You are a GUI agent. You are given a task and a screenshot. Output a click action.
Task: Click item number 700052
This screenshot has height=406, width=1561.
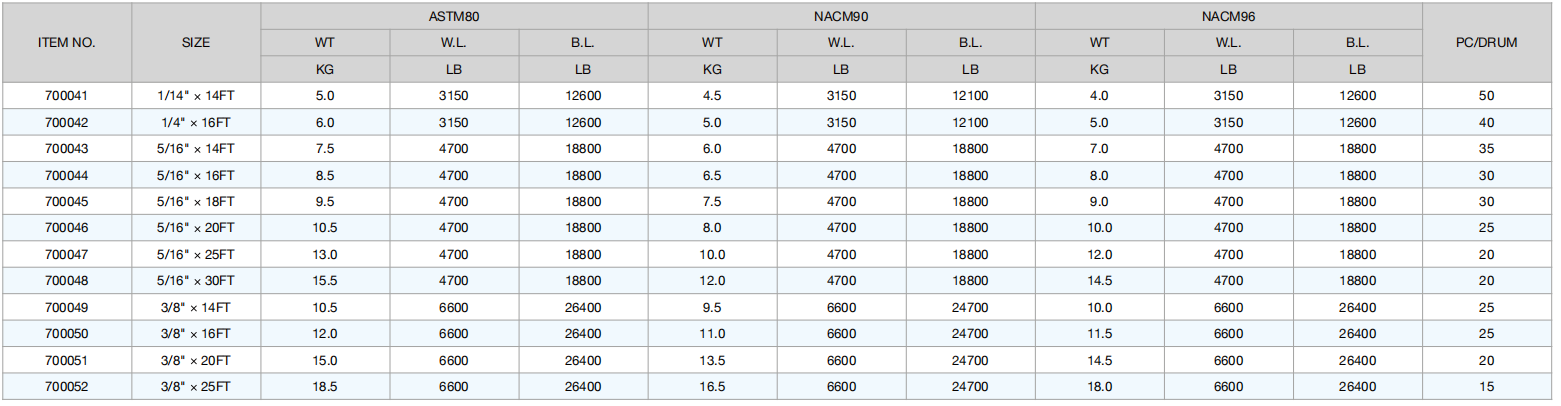[67, 386]
